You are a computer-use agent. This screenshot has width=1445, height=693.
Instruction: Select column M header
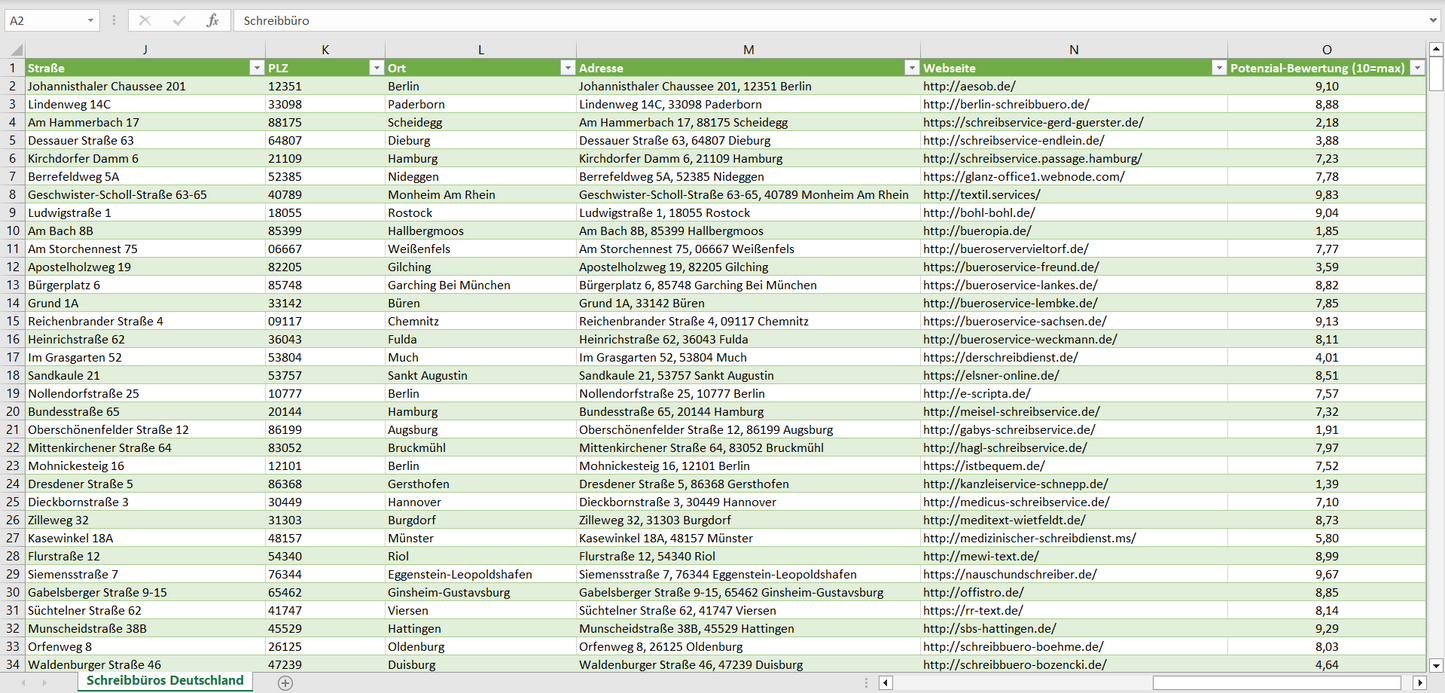pyautogui.click(x=748, y=50)
